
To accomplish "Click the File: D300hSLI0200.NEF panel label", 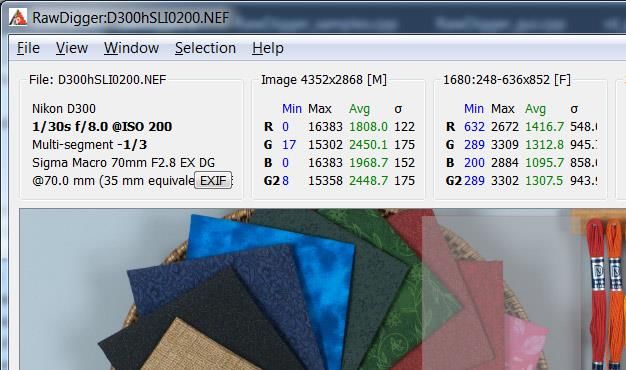I will coord(97,80).
